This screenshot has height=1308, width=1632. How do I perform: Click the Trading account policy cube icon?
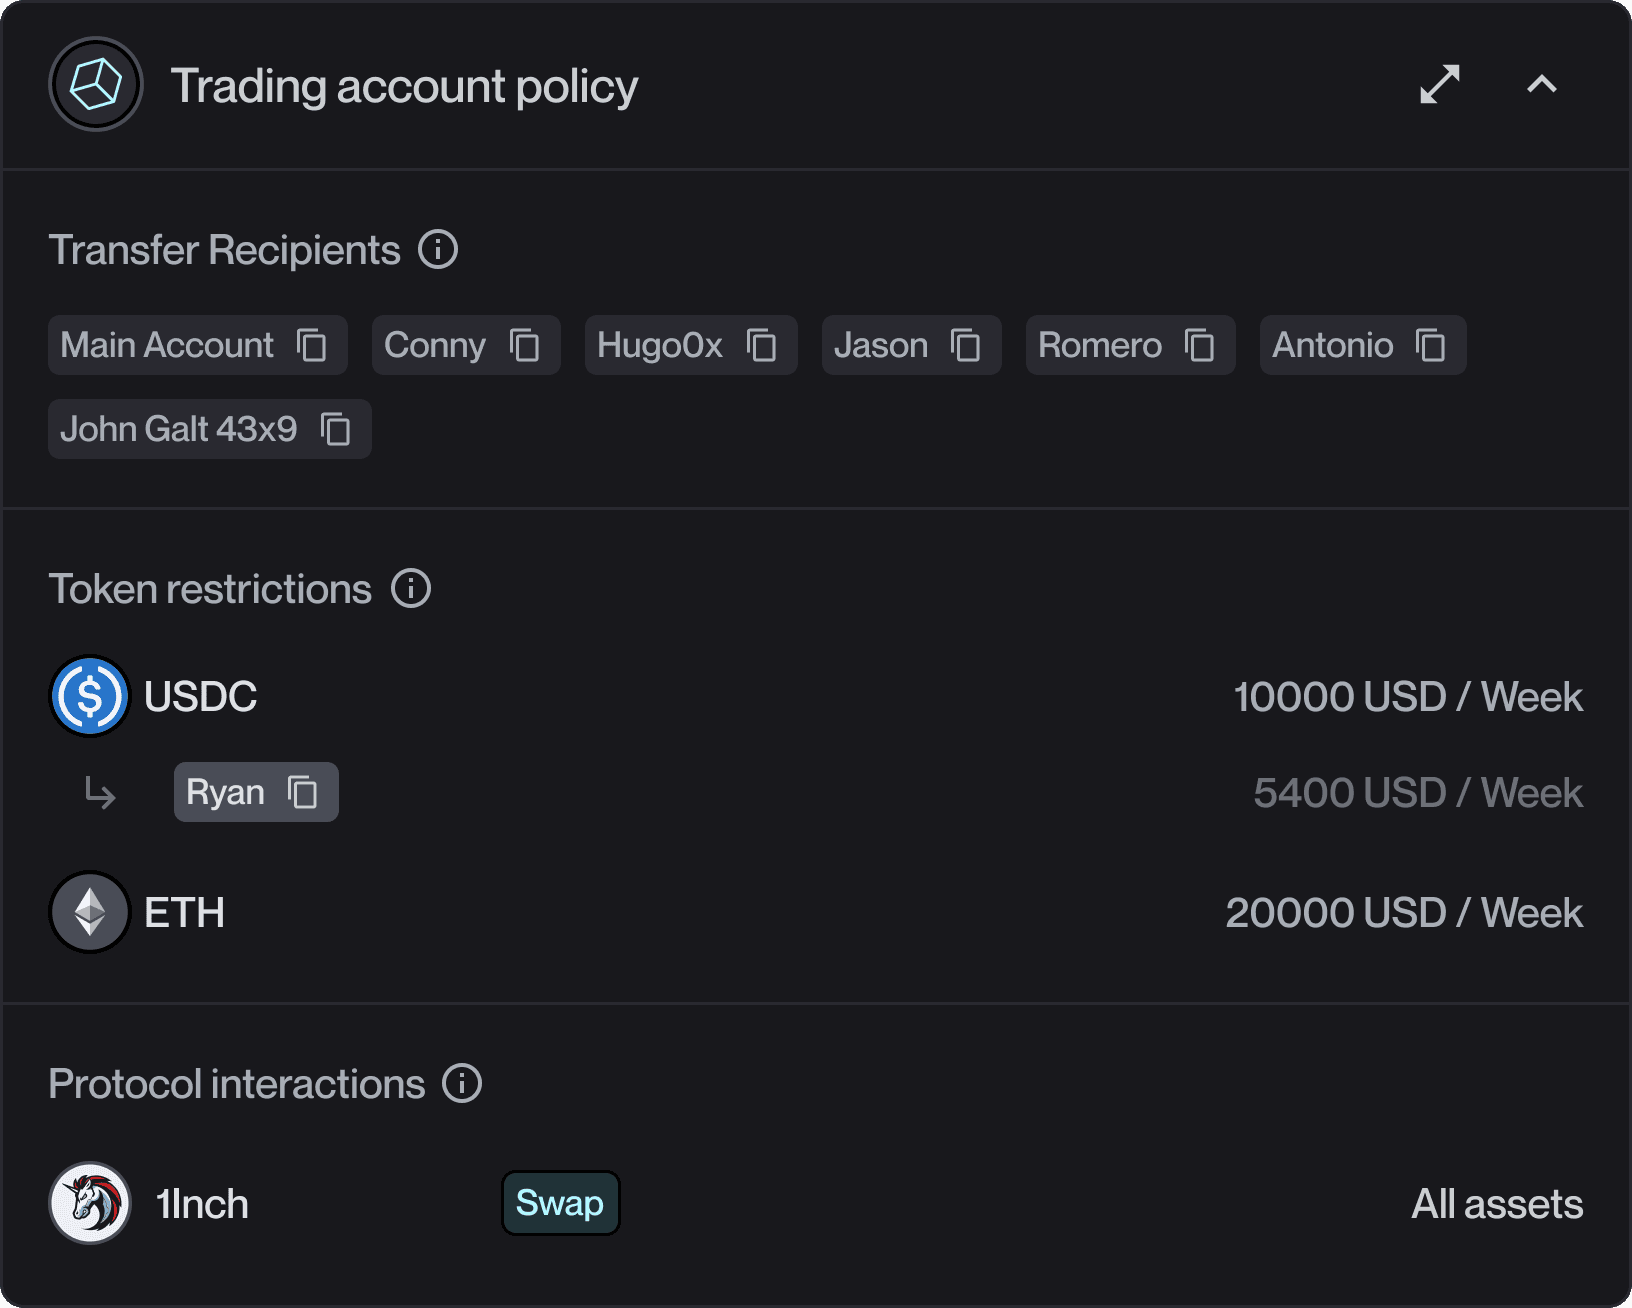click(95, 84)
